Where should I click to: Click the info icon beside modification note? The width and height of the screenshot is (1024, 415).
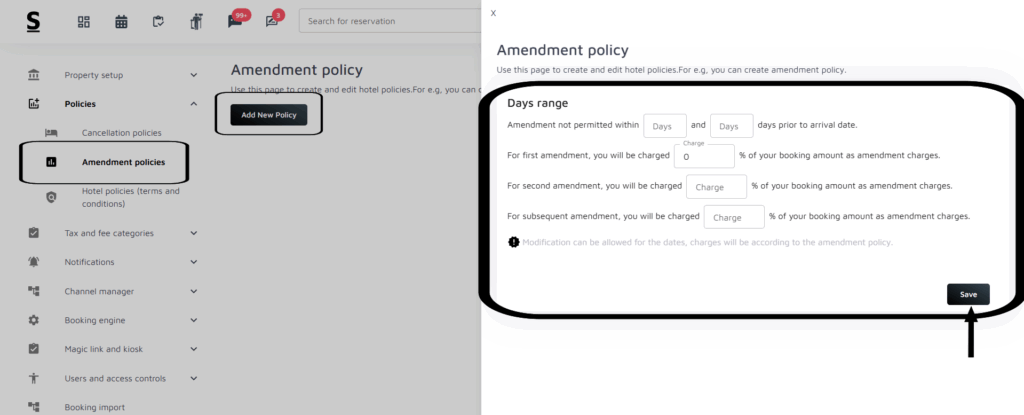point(514,242)
